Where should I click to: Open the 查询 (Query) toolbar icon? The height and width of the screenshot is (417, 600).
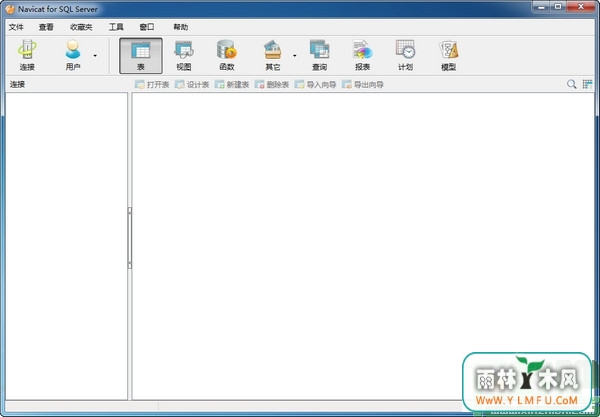click(319, 56)
